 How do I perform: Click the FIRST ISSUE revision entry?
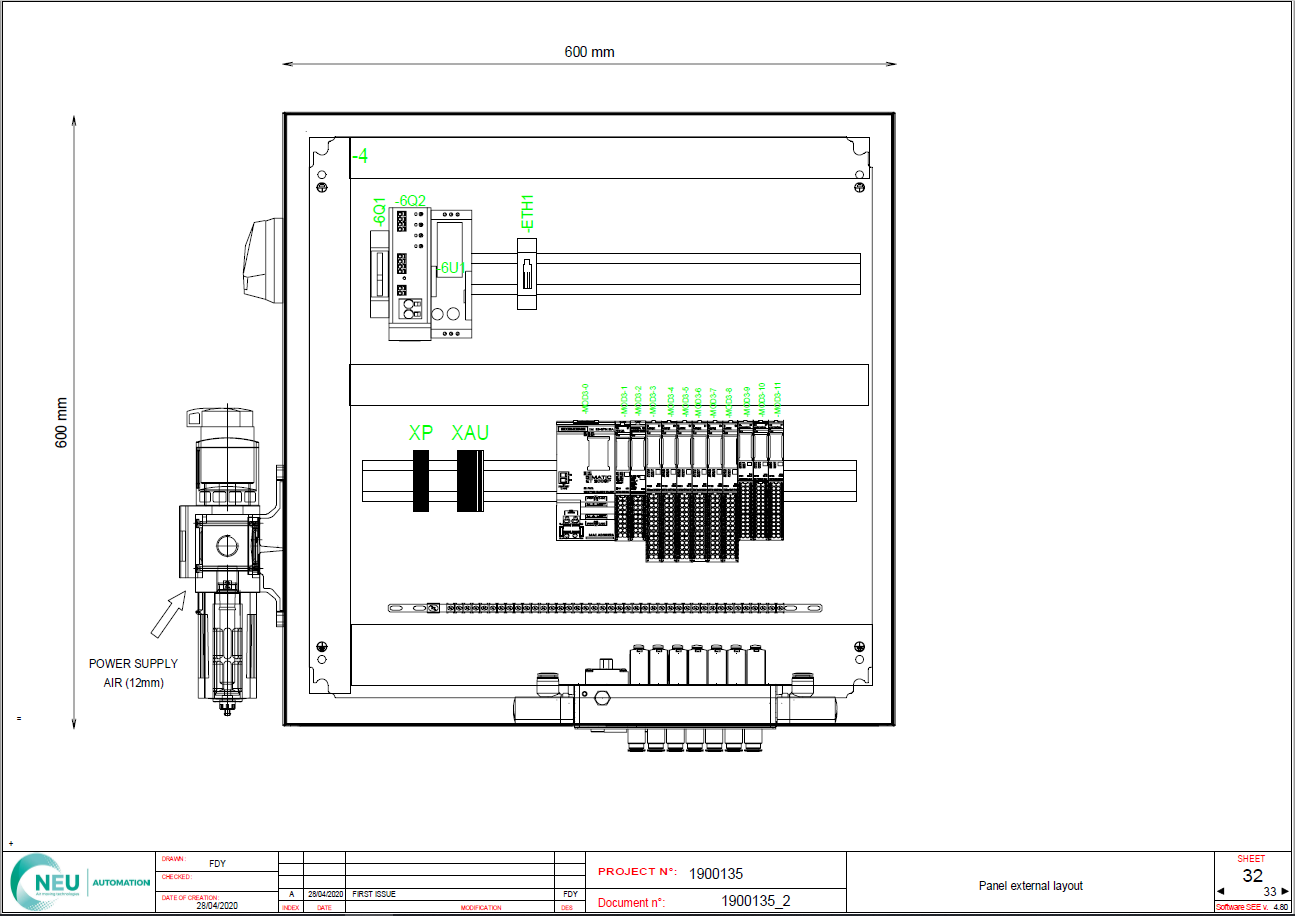(x=375, y=894)
